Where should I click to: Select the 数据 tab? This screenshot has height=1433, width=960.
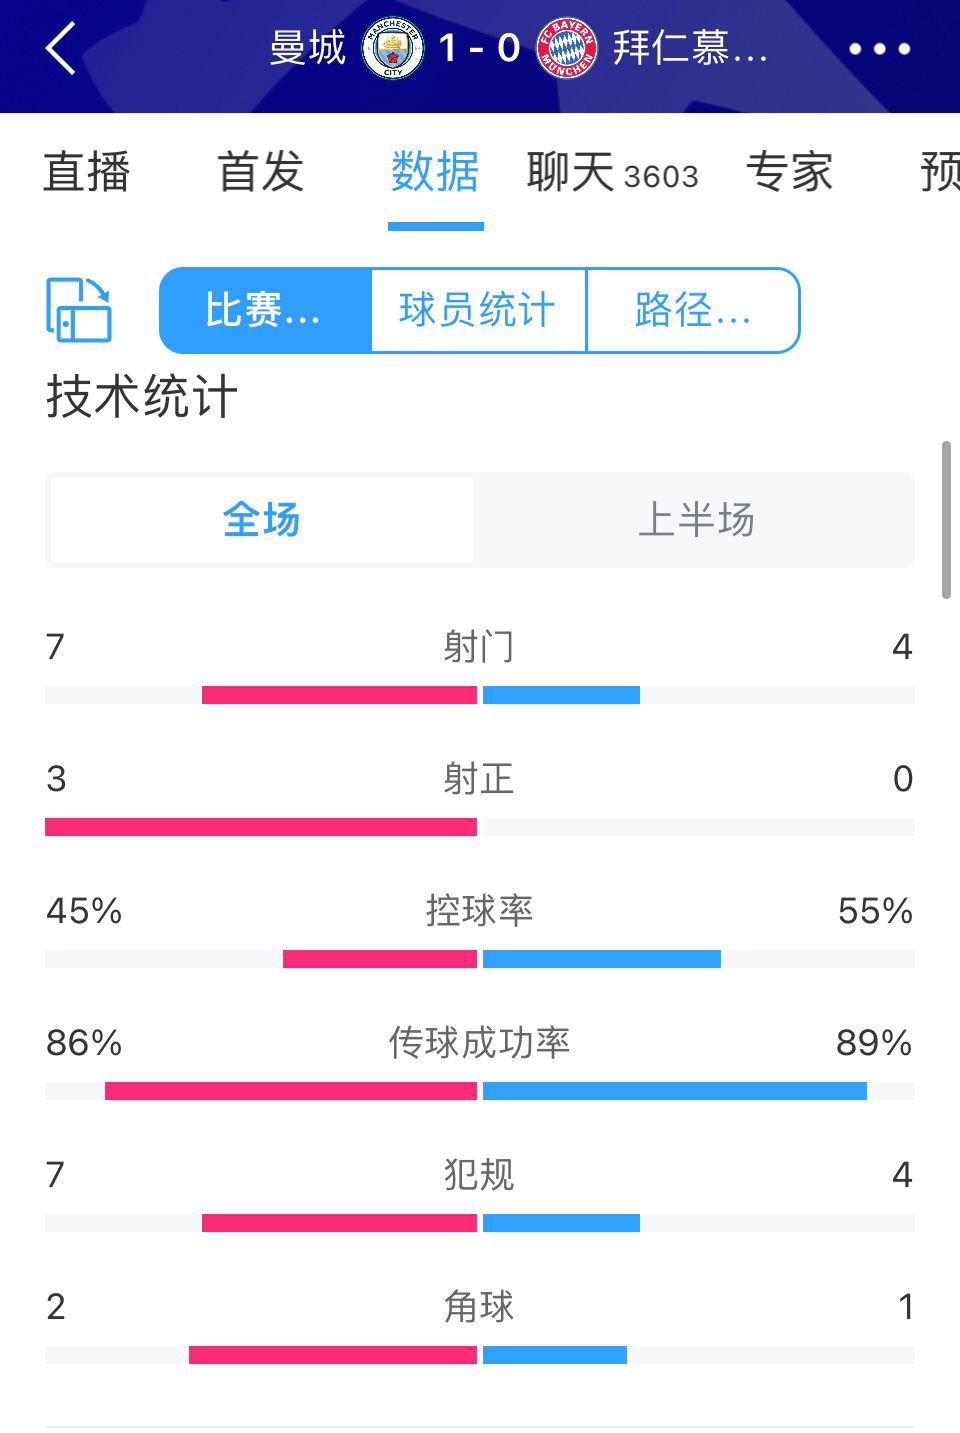point(435,172)
